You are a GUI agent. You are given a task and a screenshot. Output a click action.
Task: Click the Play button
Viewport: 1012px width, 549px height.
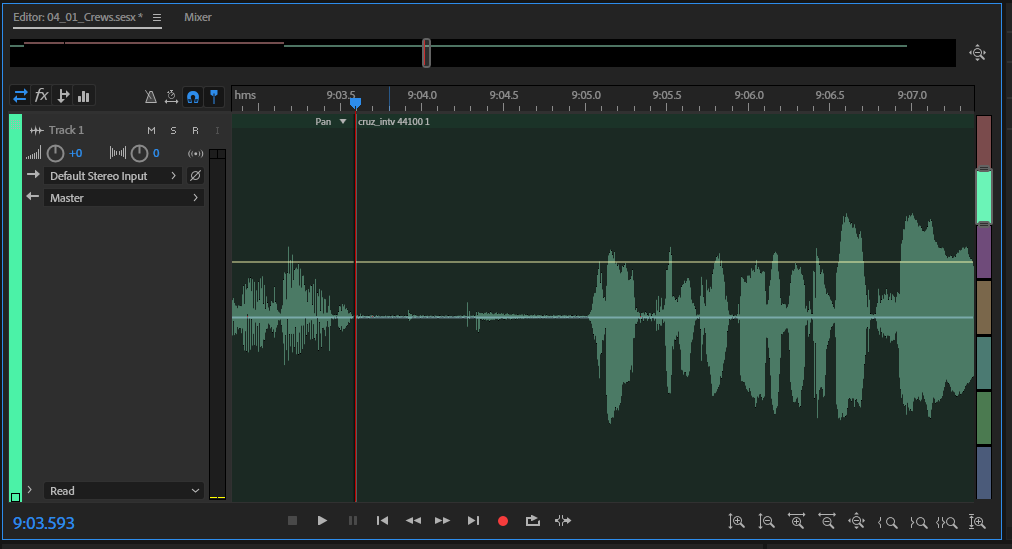pos(322,521)
